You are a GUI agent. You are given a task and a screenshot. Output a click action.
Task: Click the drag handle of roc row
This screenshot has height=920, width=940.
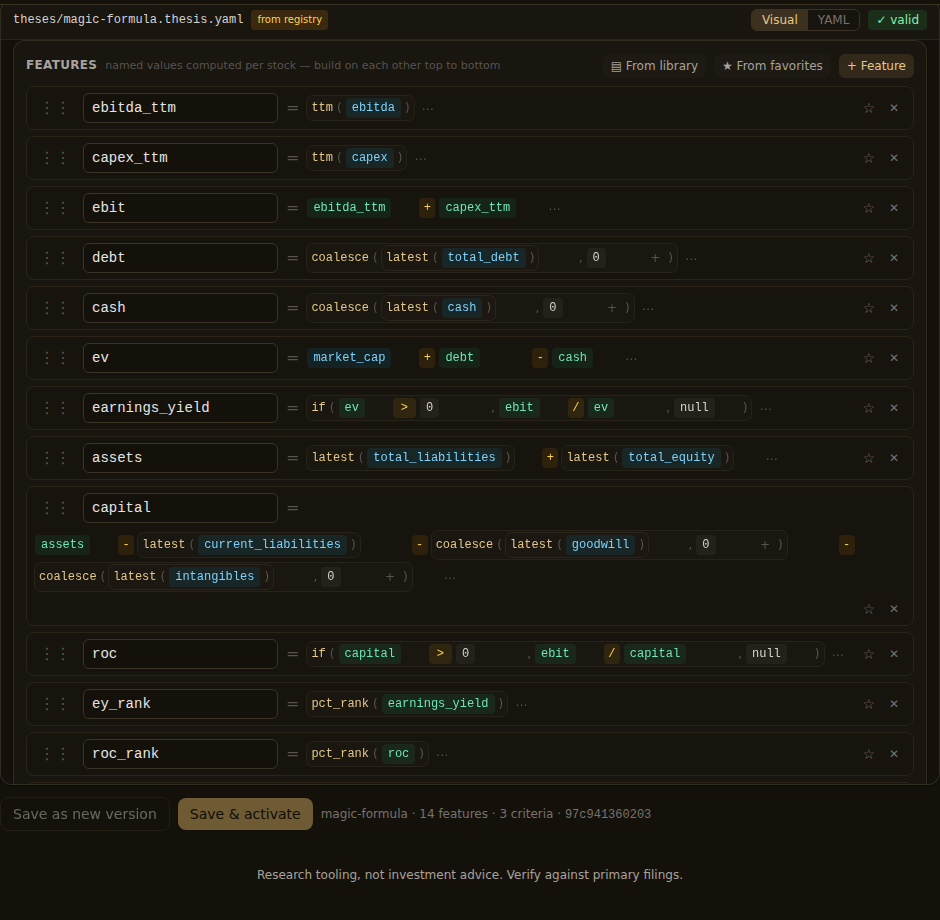(55, 654)
